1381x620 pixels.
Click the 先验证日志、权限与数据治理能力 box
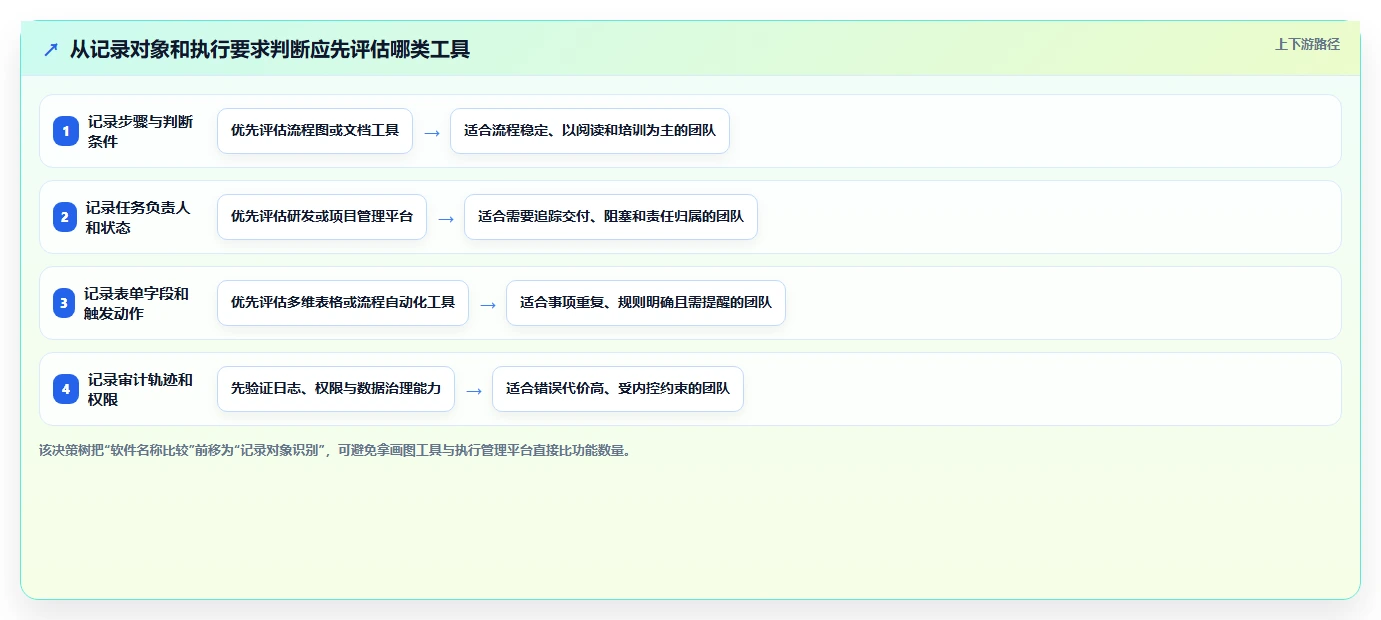(336, 389)
